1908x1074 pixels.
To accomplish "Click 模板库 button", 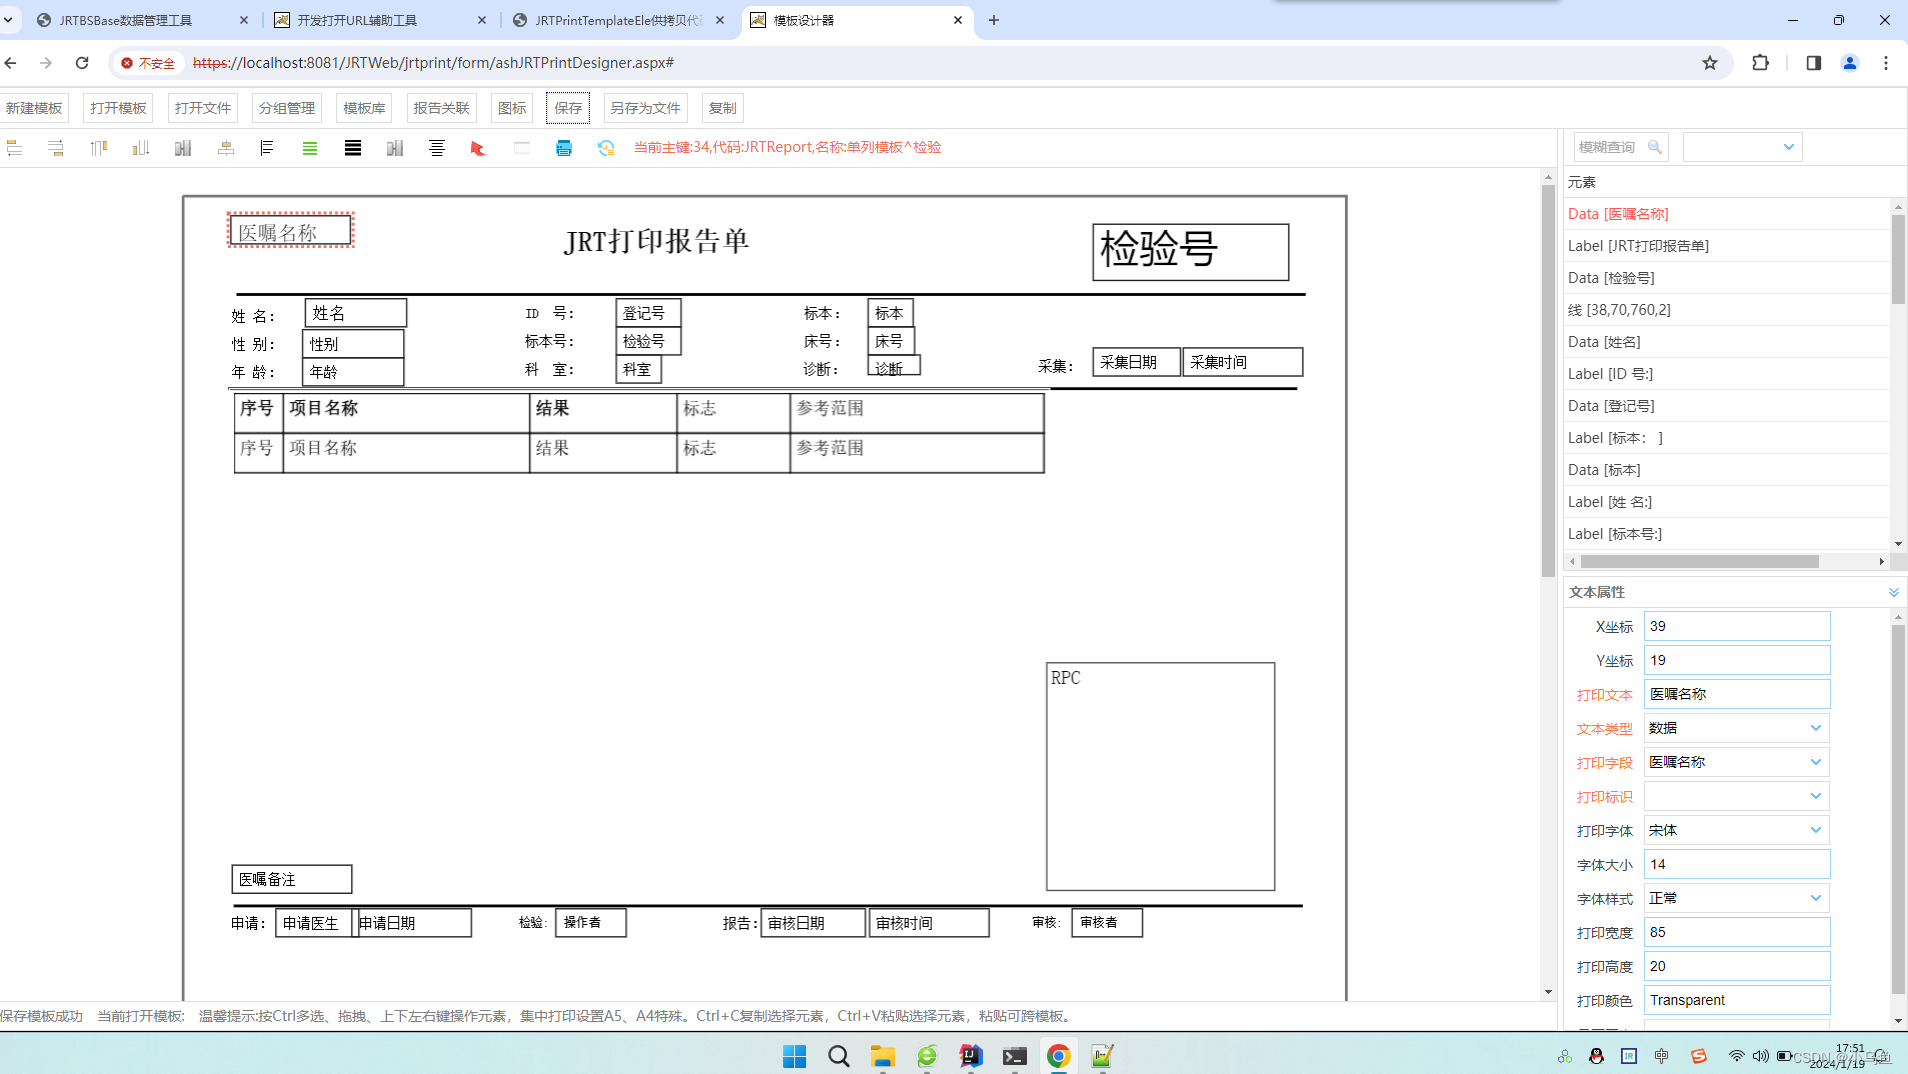I will 364,108.
